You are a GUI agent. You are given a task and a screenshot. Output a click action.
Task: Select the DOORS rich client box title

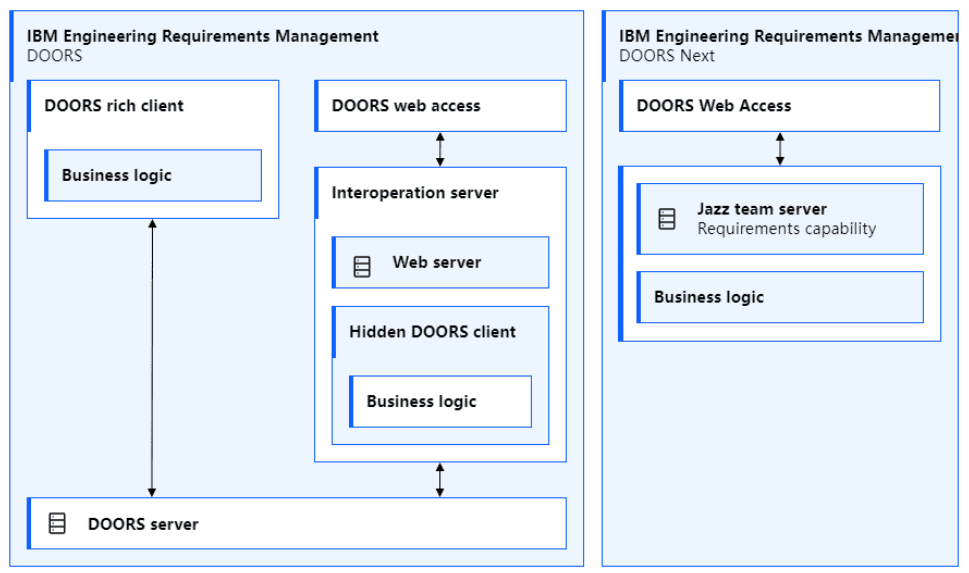tap(114, 105)
